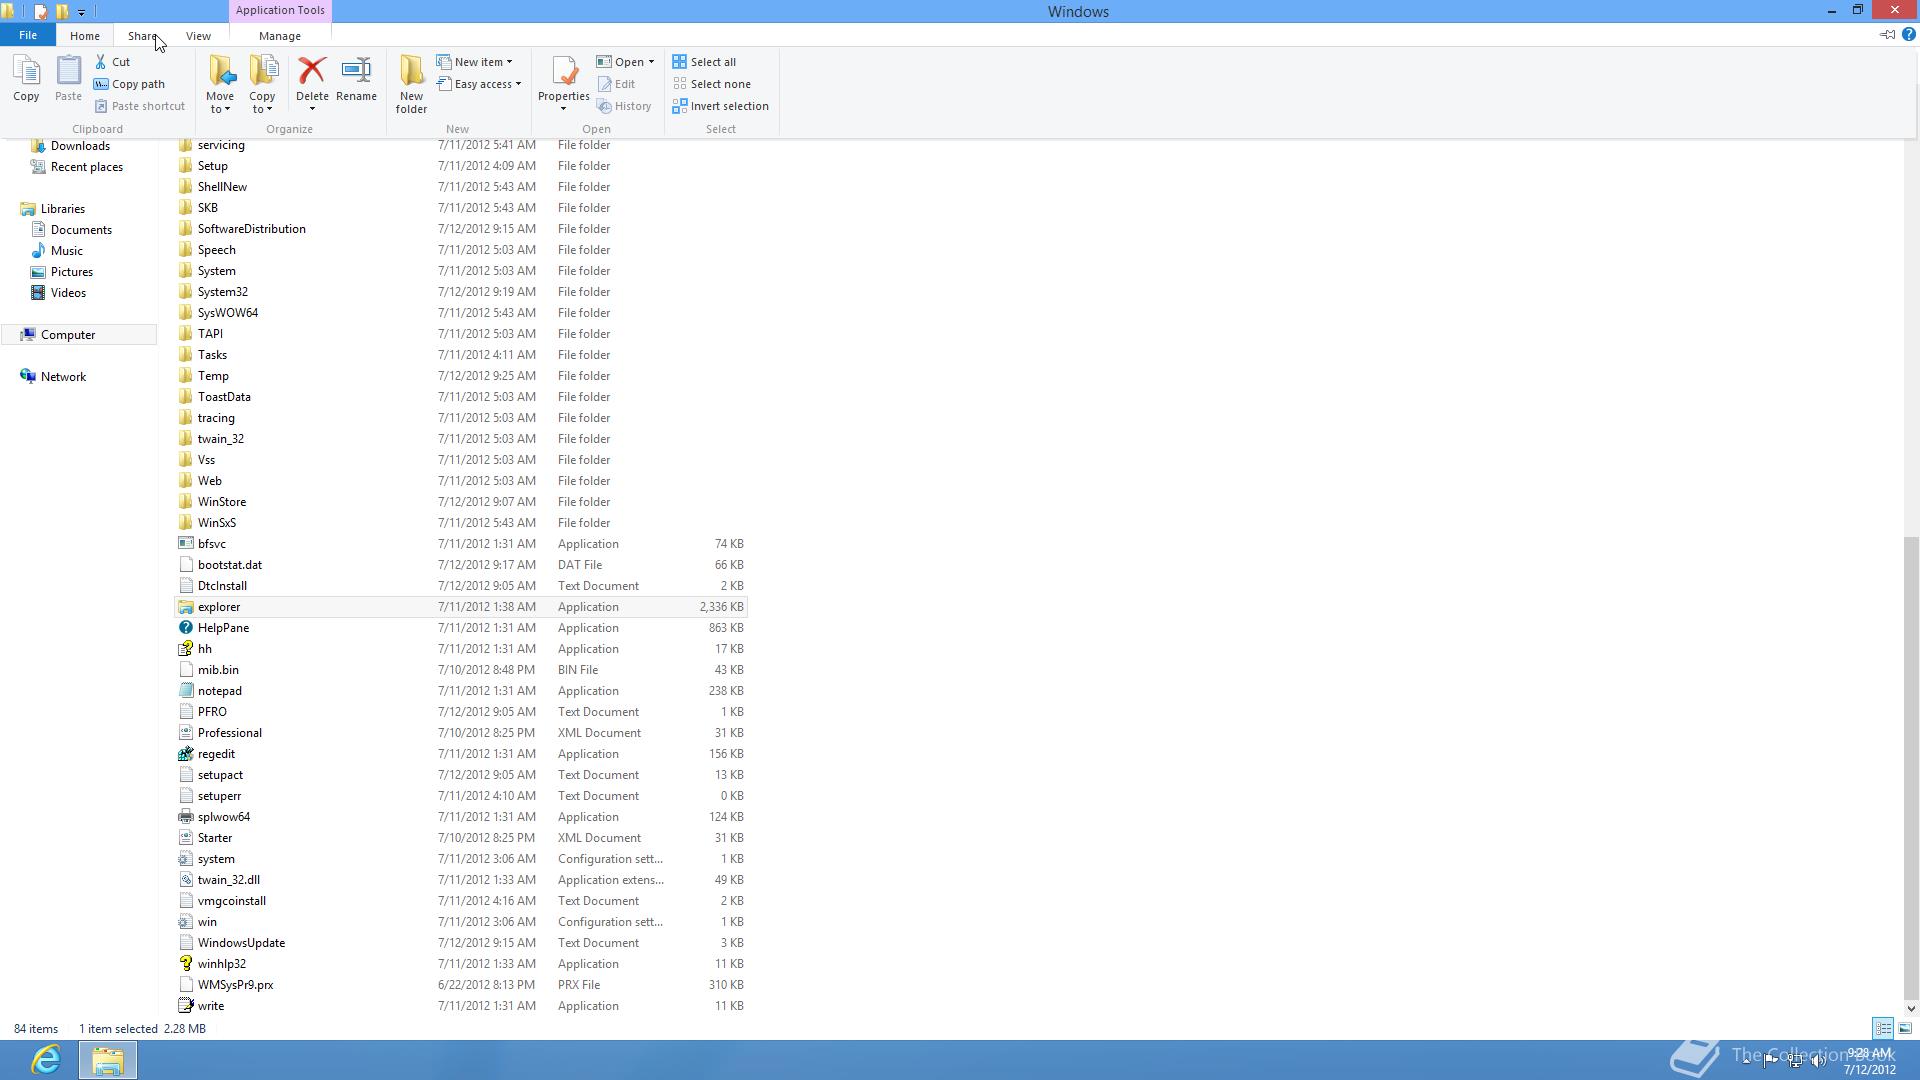The image size is (1920, 1080).
Task: Select the notepad application icon
Action: (185, 691)
